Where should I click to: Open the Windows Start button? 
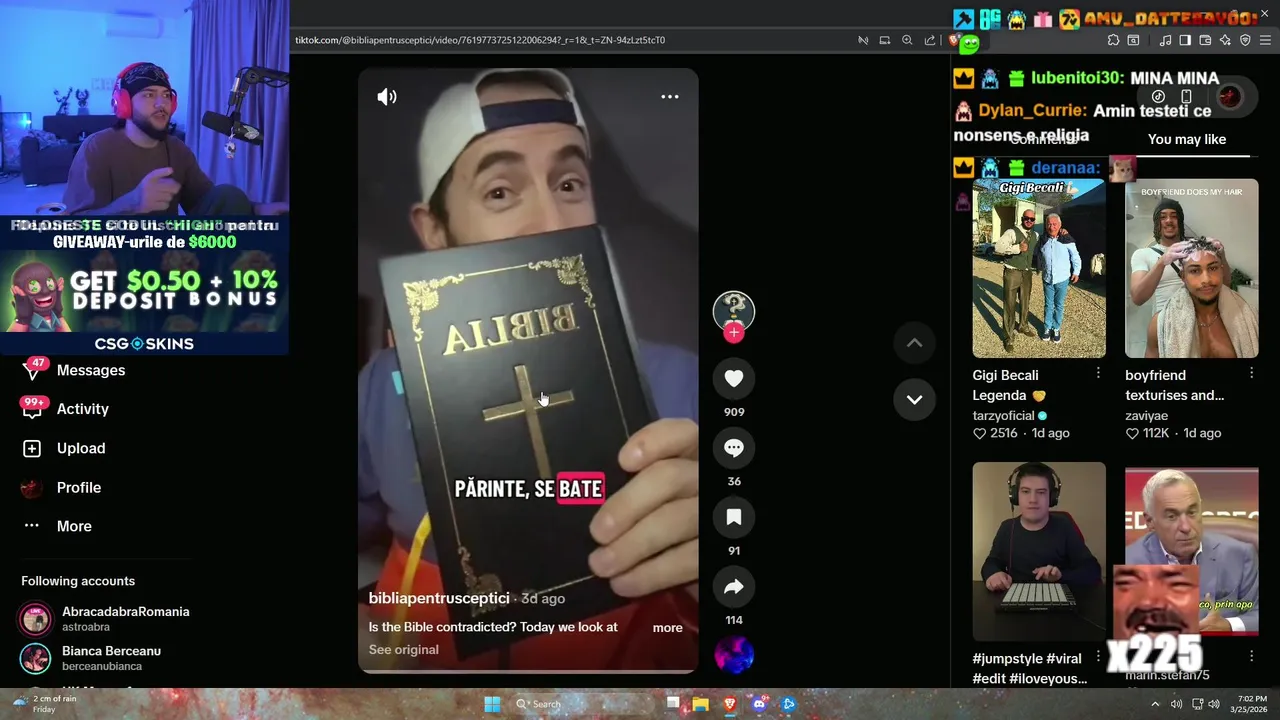tap(492, 704)
